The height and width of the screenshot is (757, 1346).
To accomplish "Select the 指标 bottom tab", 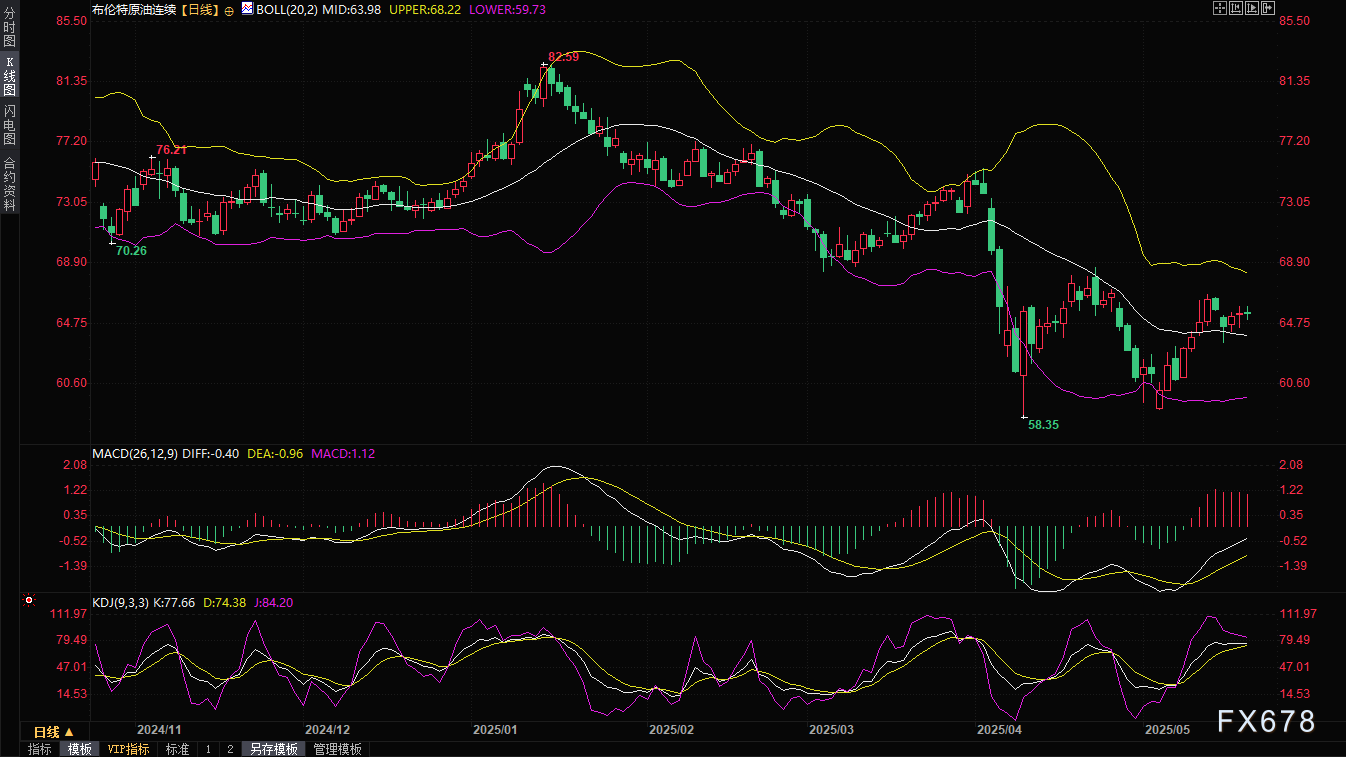I will click(40, 749).
